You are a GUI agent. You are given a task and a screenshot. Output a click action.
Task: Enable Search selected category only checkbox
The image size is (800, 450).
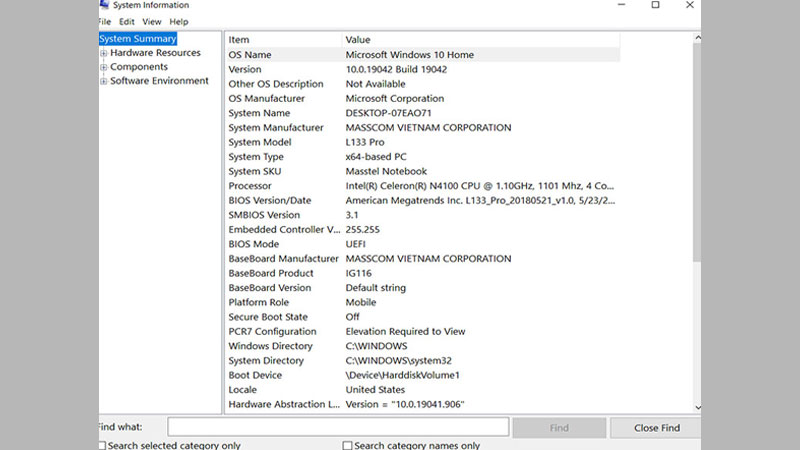[102, 445]
